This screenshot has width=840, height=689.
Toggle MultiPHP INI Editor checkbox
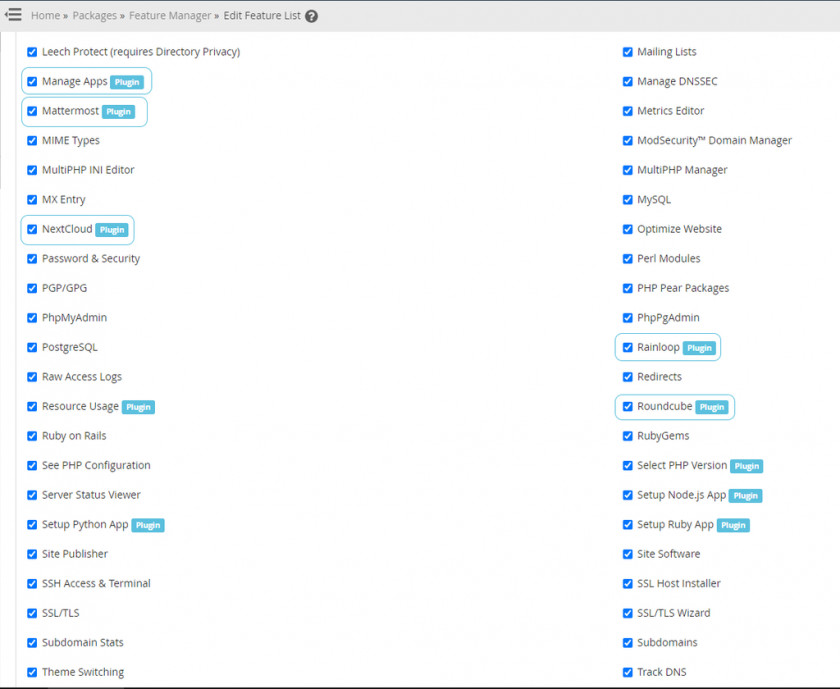pyautogui.click(x=32, y=170)
